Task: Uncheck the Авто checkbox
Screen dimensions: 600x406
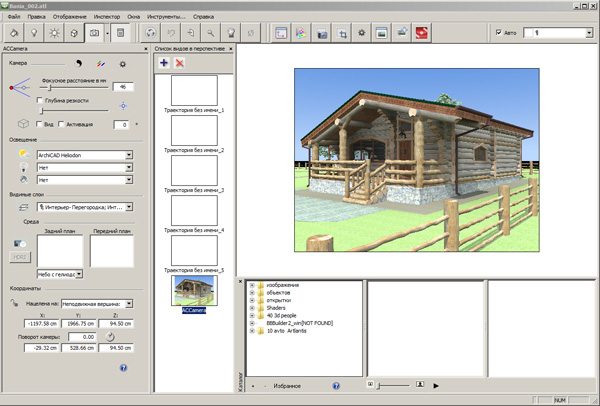Action: coord(500,33)
